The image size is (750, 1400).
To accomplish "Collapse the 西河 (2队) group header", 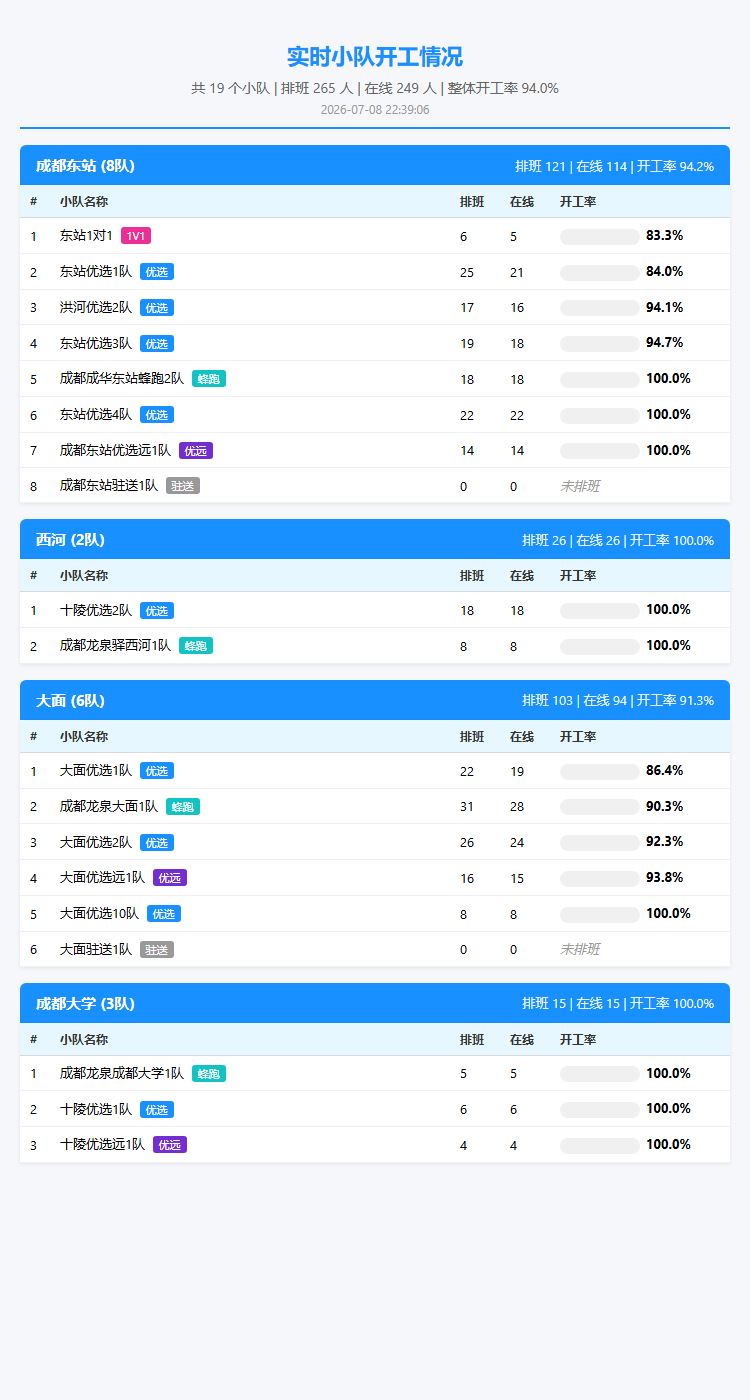I will 375,540.
